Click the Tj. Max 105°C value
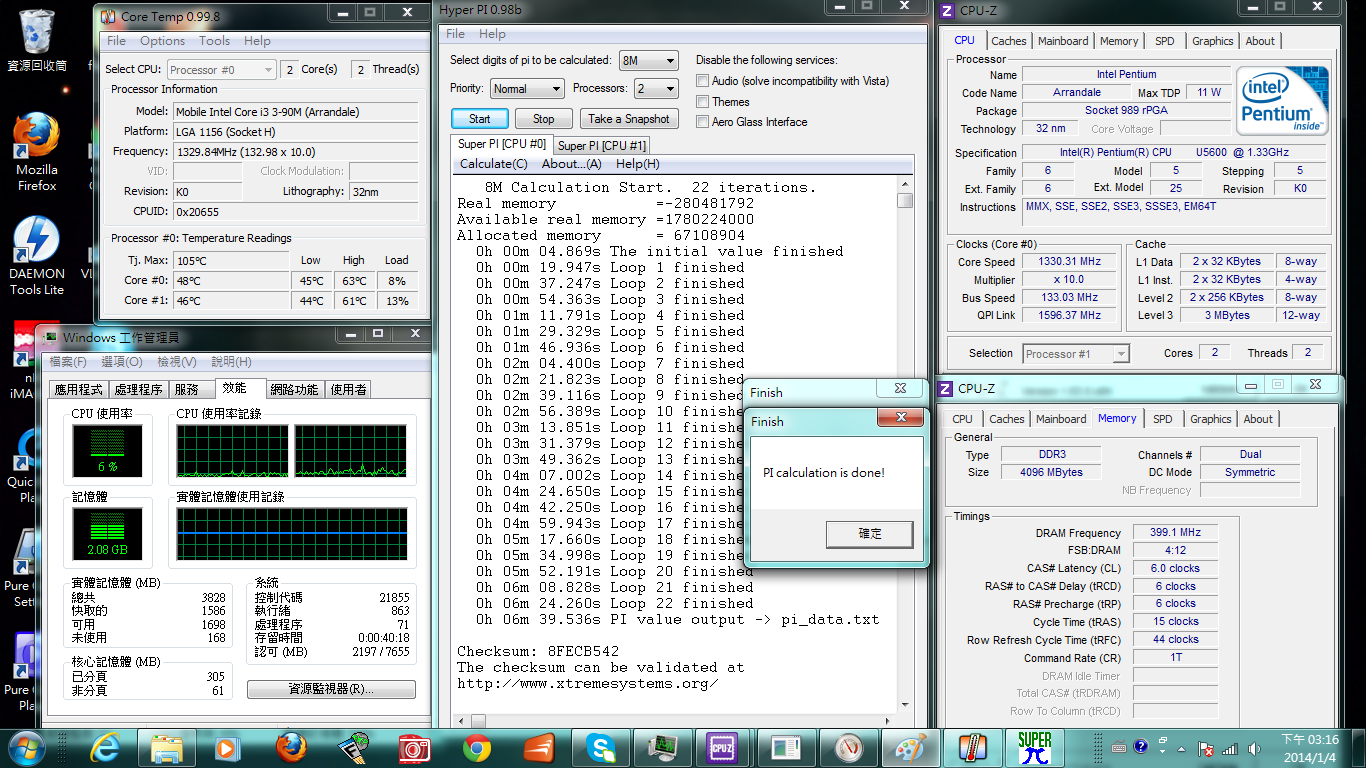1366x768 pixels. (x=233, y=260)
